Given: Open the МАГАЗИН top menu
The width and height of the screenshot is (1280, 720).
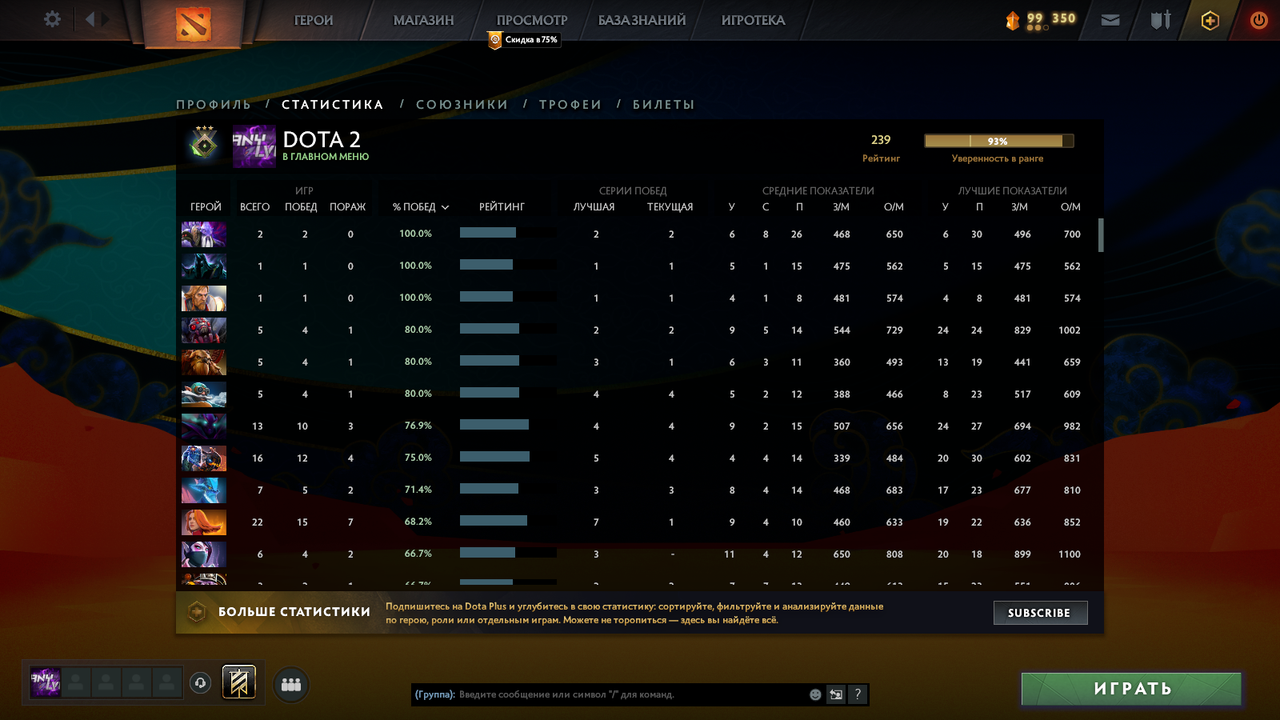Looking at the screenshot, I should click(423, 20).
